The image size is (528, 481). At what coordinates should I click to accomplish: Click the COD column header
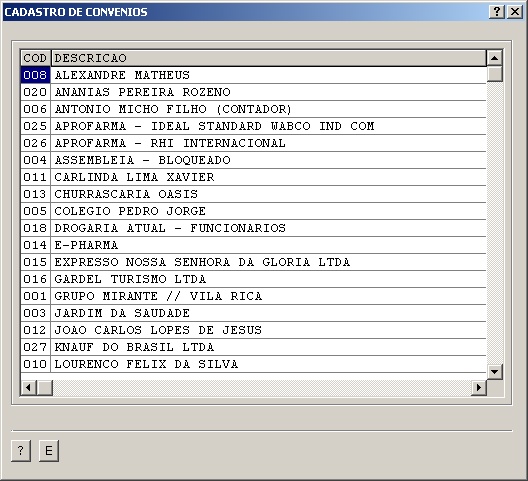point(35,58)
